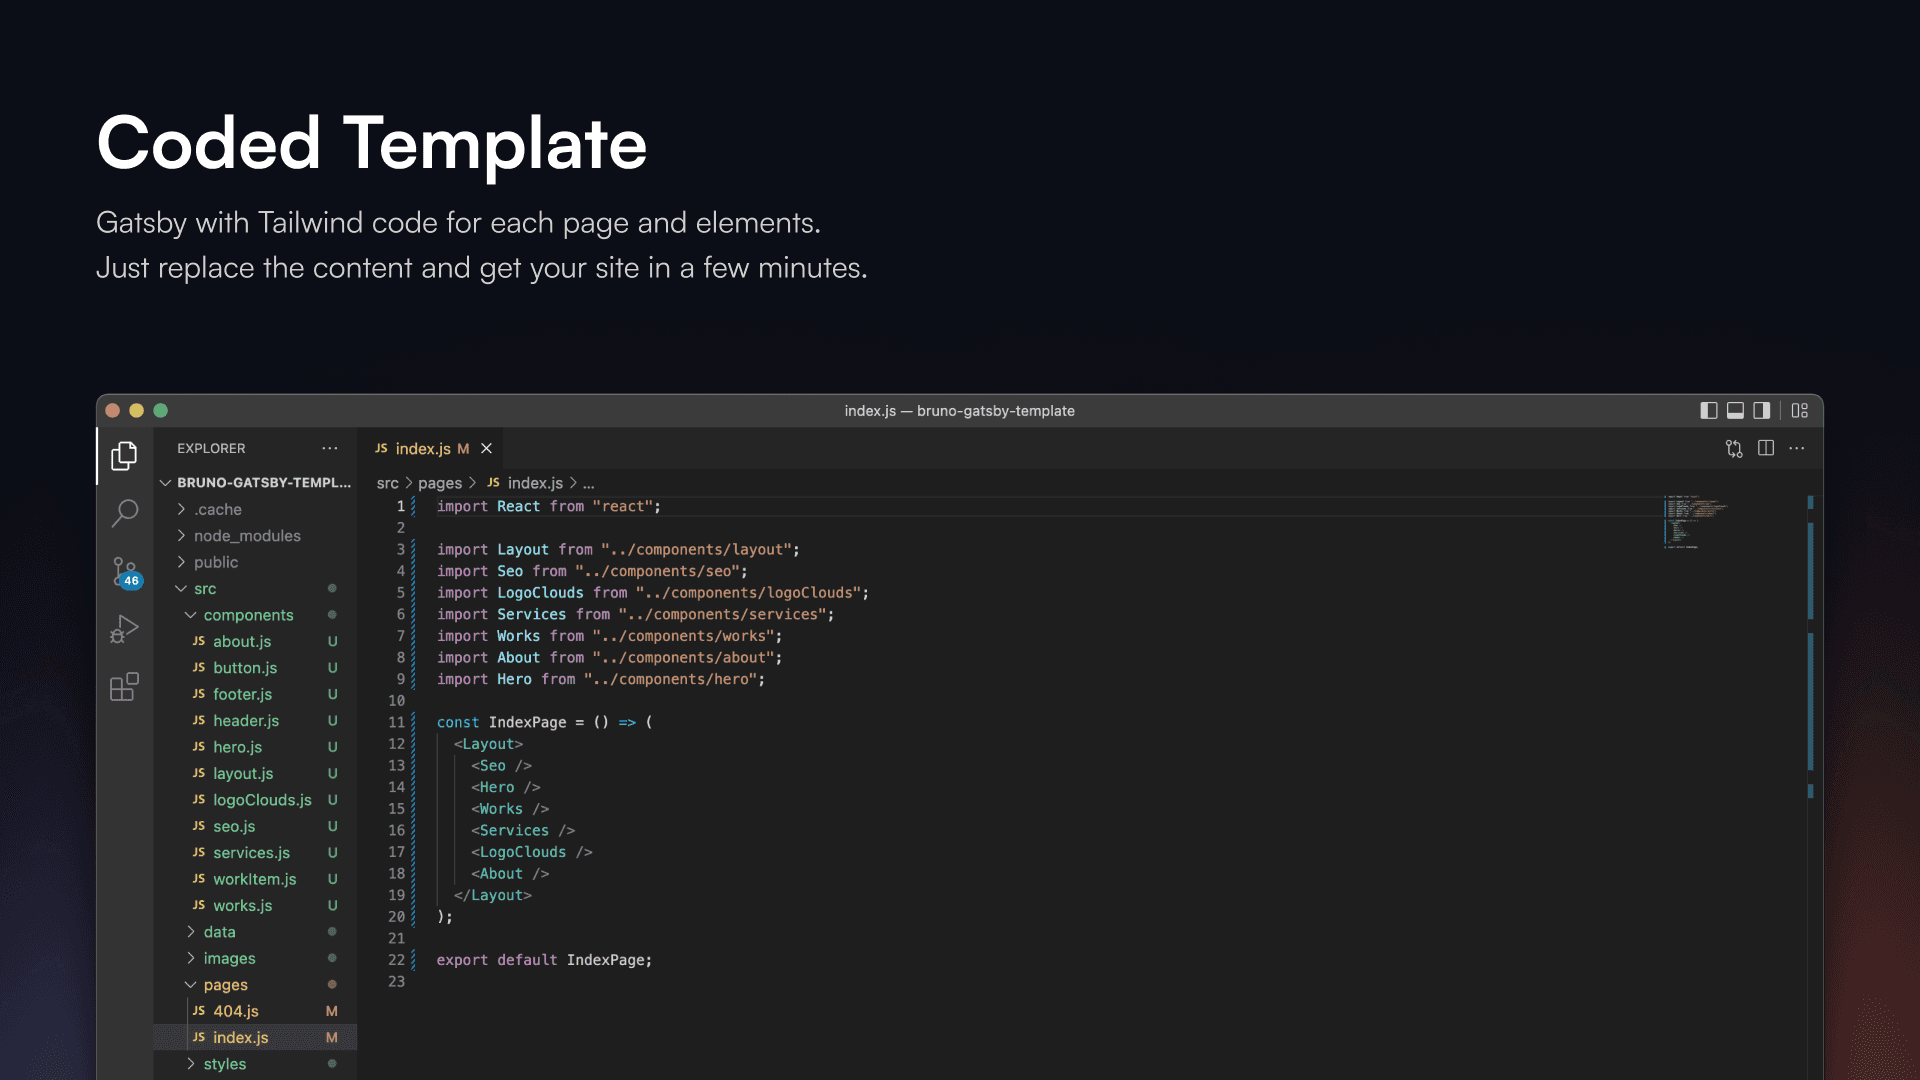The height and width of the screenshot is (1080, 1920).
Task: Collapse the components folder
Action: coord(256,615)
